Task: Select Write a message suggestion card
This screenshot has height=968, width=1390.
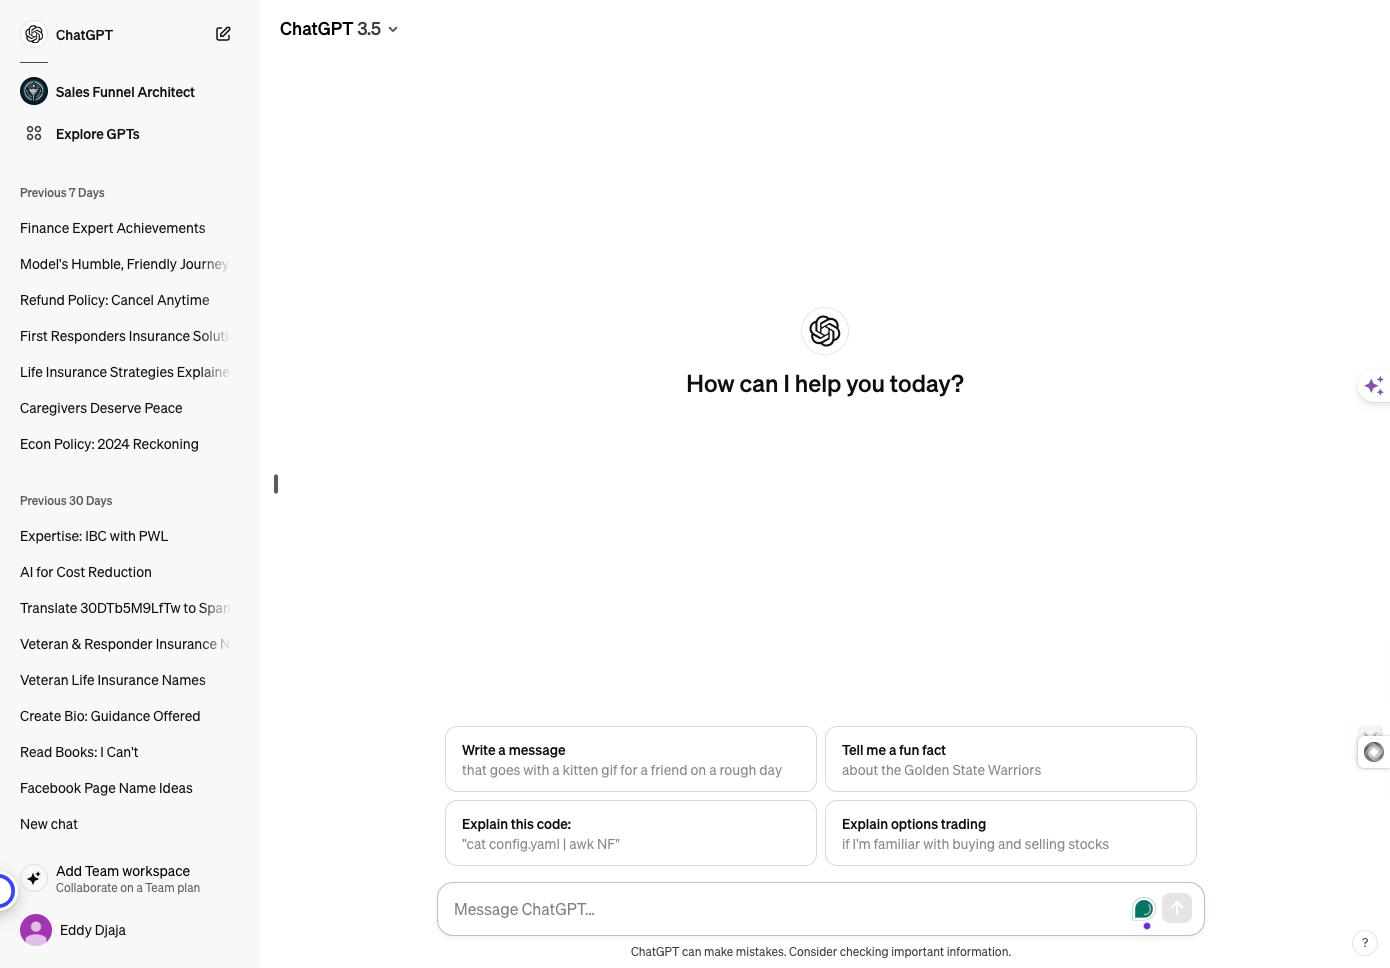Action: pos(631,759)
